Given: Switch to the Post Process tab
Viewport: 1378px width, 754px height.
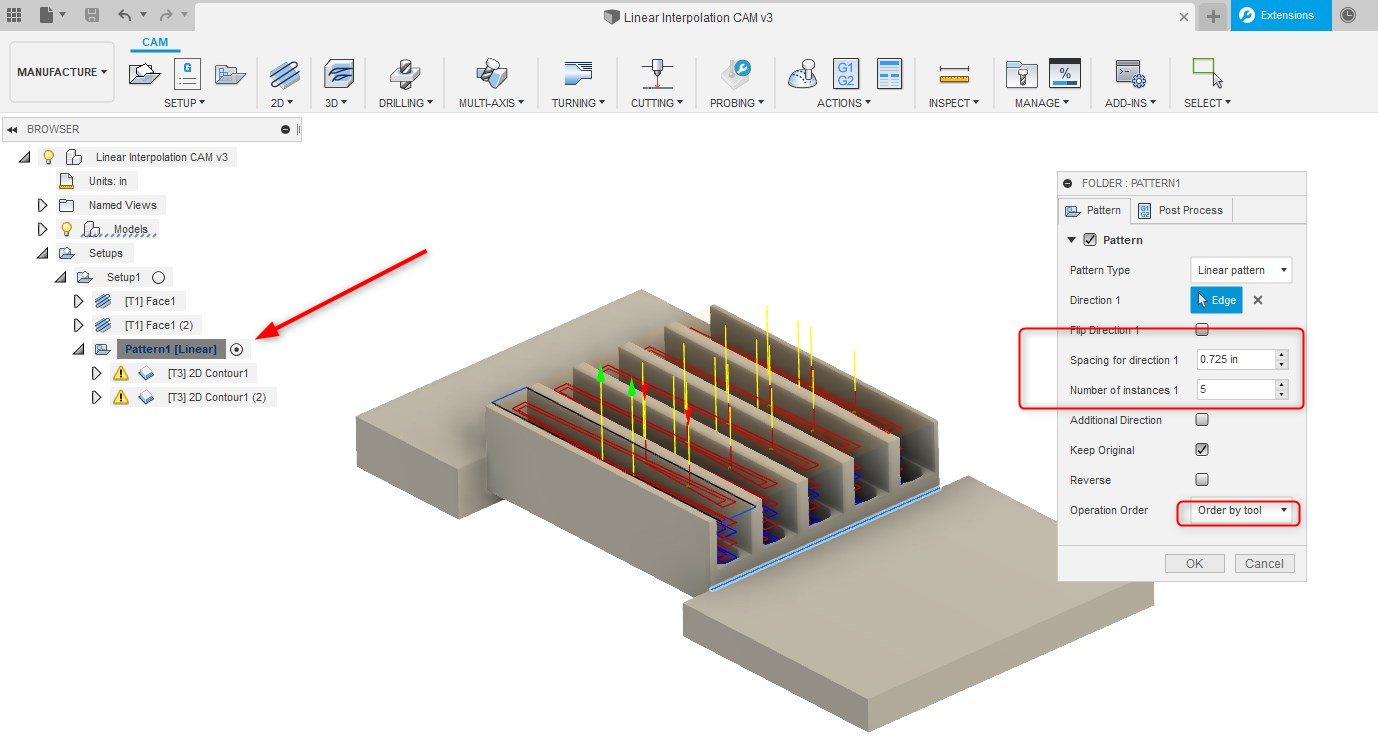Looking at the screenshot, I should pyautogui.click(x=1180, y=210).
